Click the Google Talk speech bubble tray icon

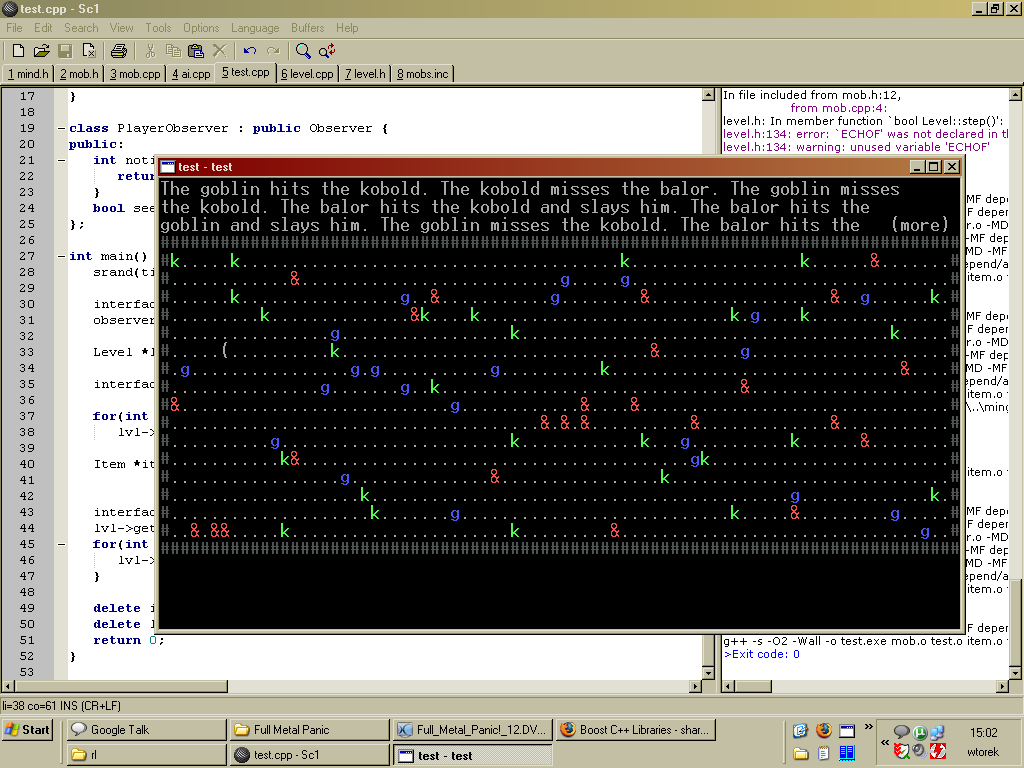(x=902, y=733)
